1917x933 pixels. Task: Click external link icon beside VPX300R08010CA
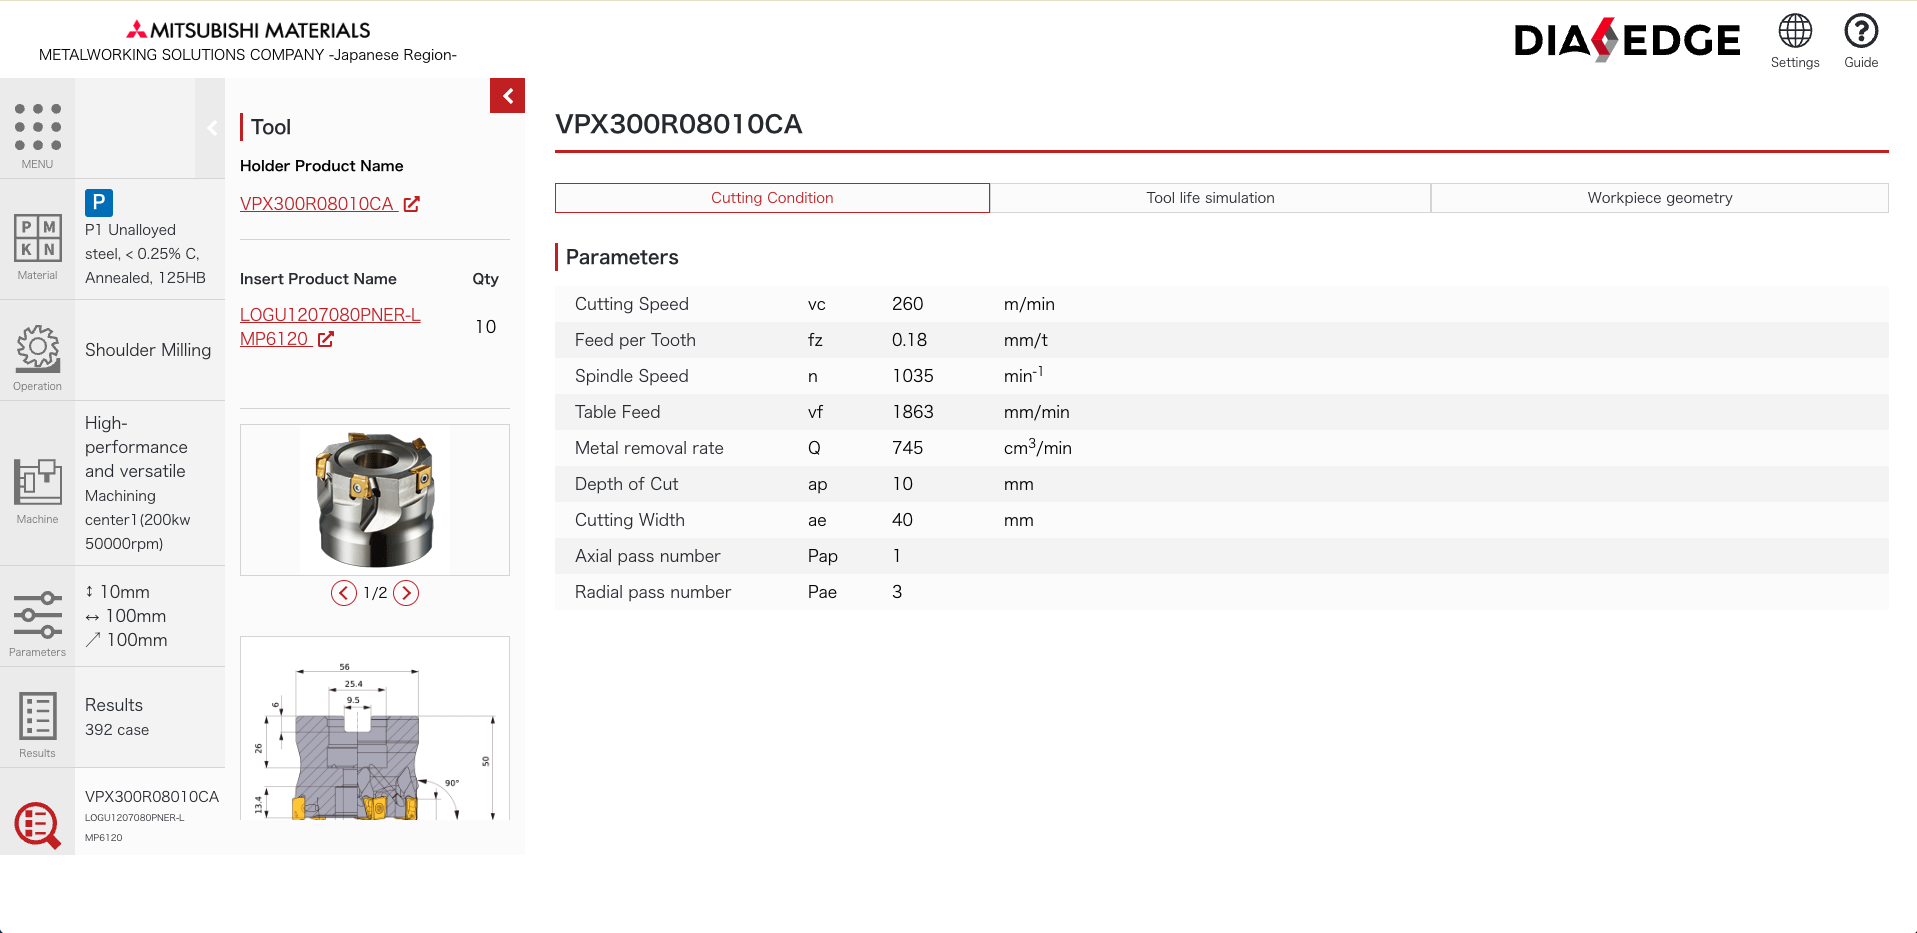(x=411, y=204)
